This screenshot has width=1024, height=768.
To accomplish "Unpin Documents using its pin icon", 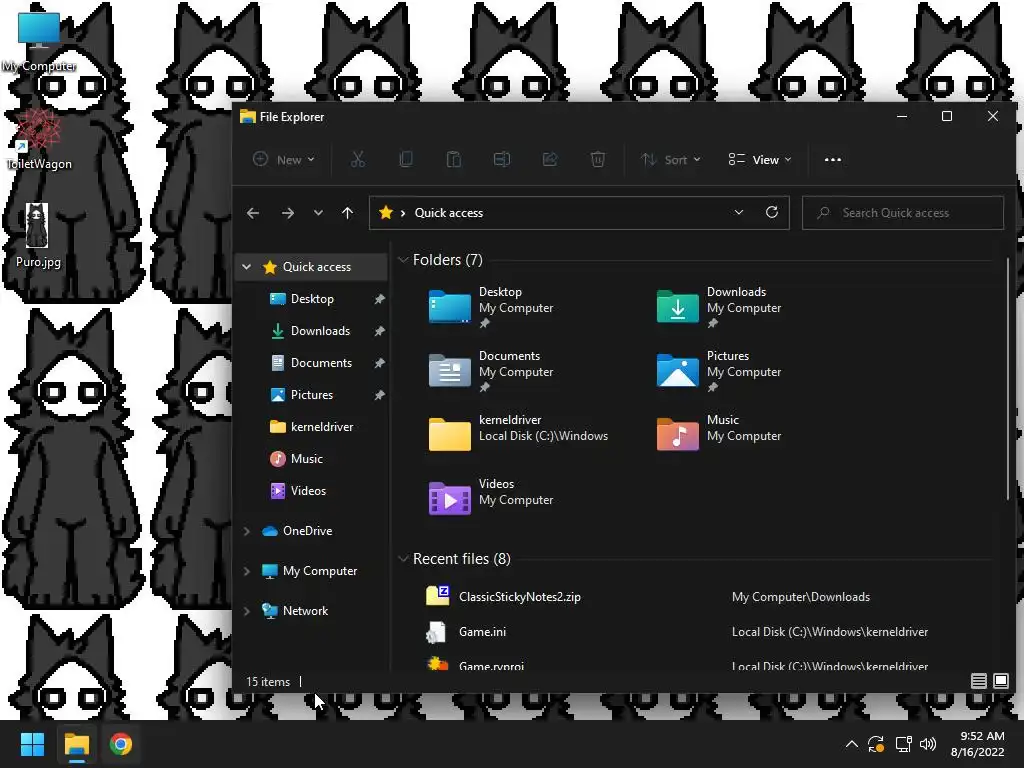I will click(x=379, y=363).
